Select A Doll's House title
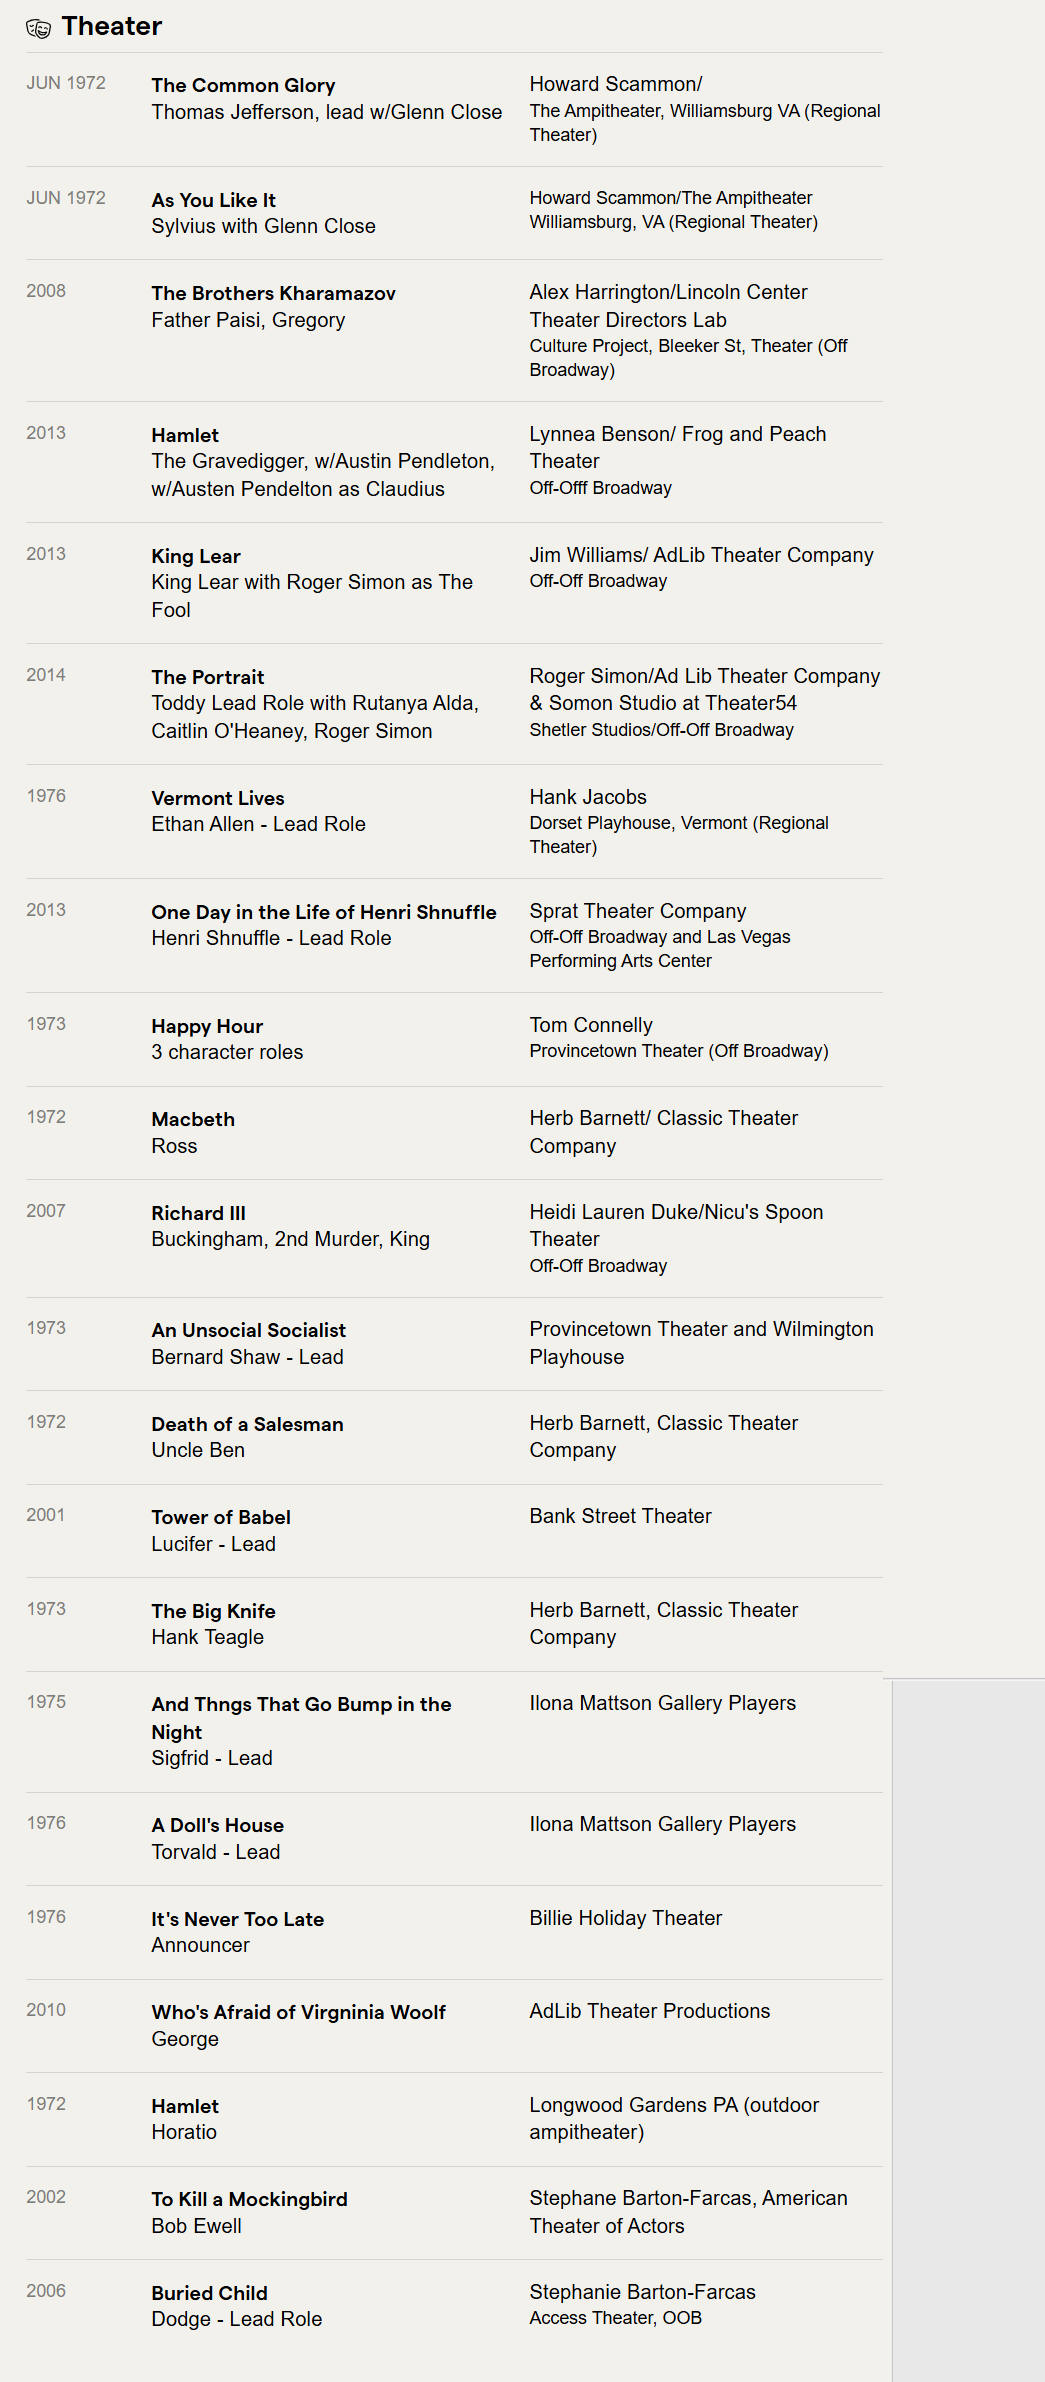Viewport: 1045px width, 2382px height. click(217, 1825)
